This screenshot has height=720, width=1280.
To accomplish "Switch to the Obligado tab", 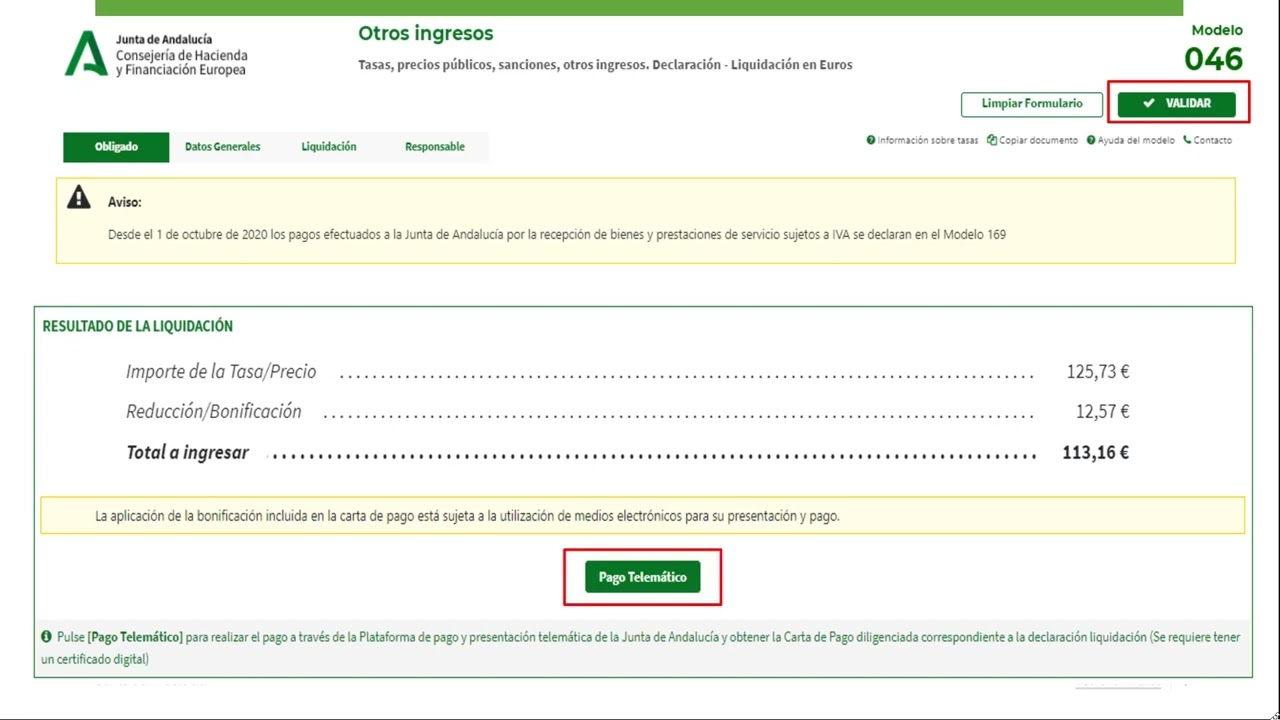I will (x=116, y=147).
